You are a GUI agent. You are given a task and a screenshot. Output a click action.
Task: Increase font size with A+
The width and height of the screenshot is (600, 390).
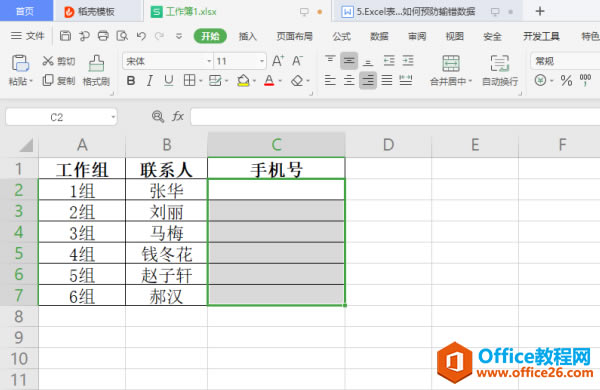pyautogui.click(x=278, y=61)
